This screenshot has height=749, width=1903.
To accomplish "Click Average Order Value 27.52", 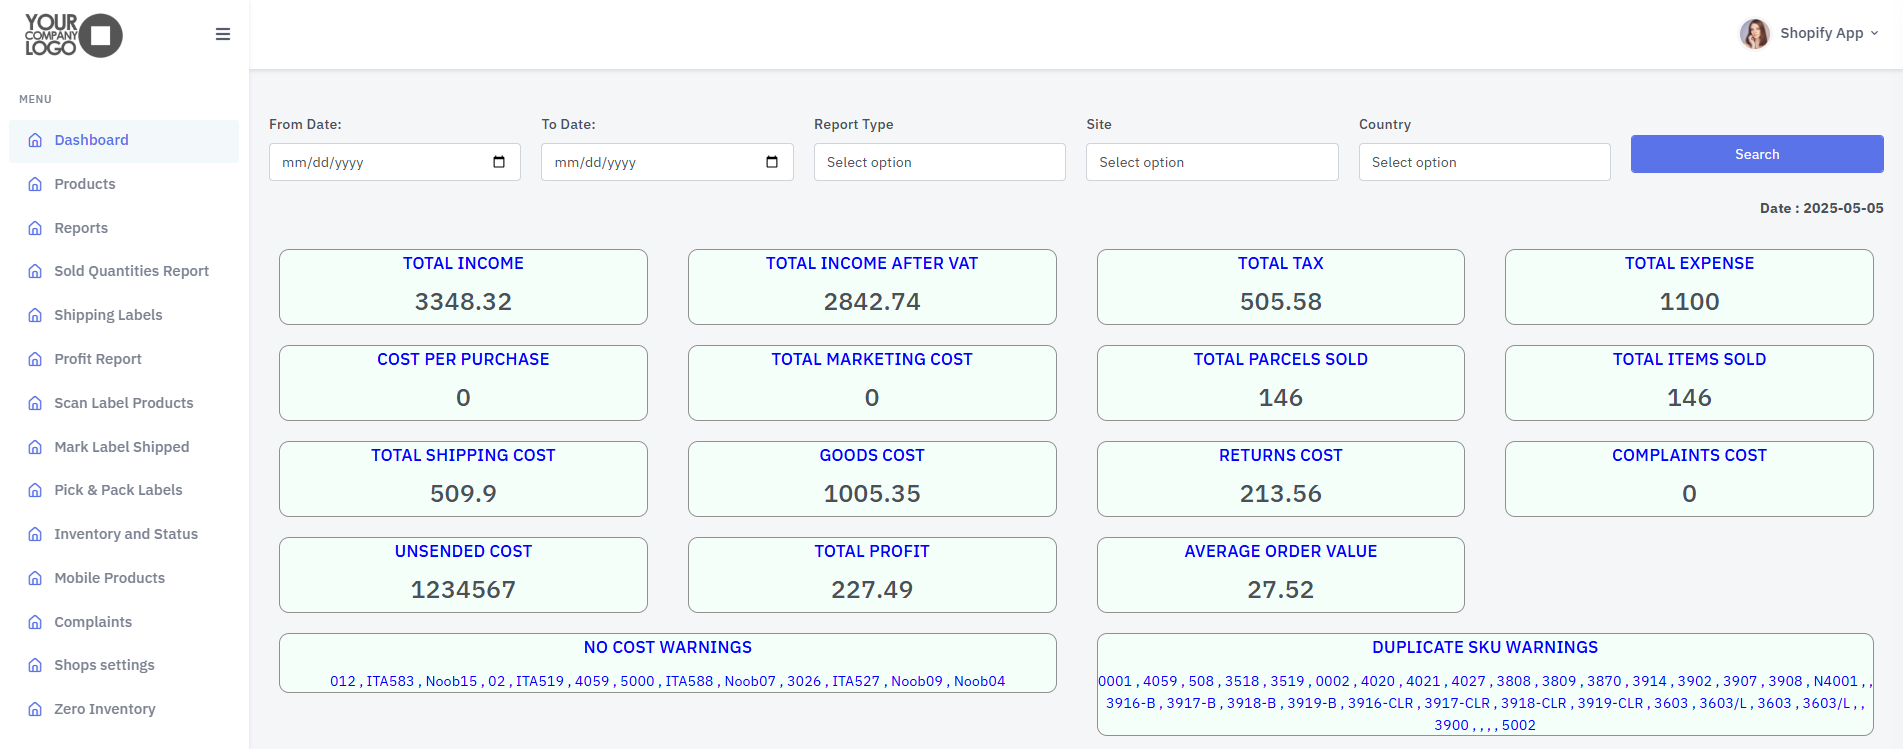I will (1281, 590).
